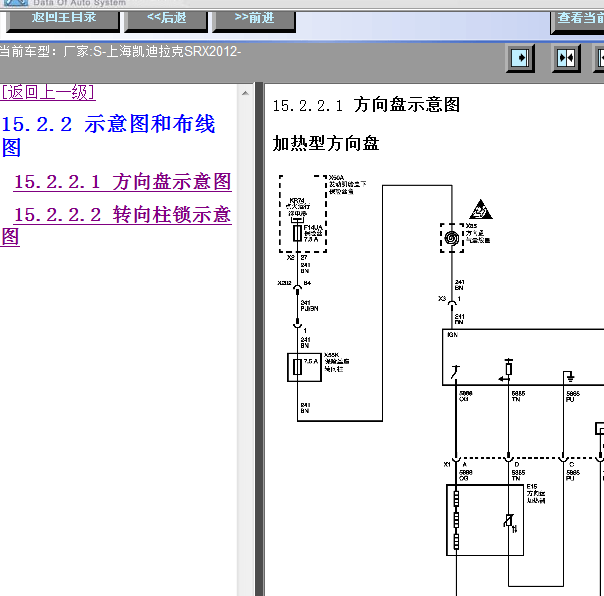This screenshot has width=604, height=596.
Task: Click the left panel scrollbar up arrow
Action: [x=245, y=92]
